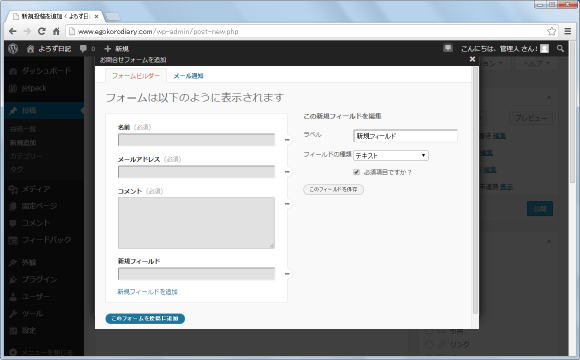The height and width of the screenshot is (360, 580).
Task: Bookmark this page with the star icon
Action: (x=552, y=31)
